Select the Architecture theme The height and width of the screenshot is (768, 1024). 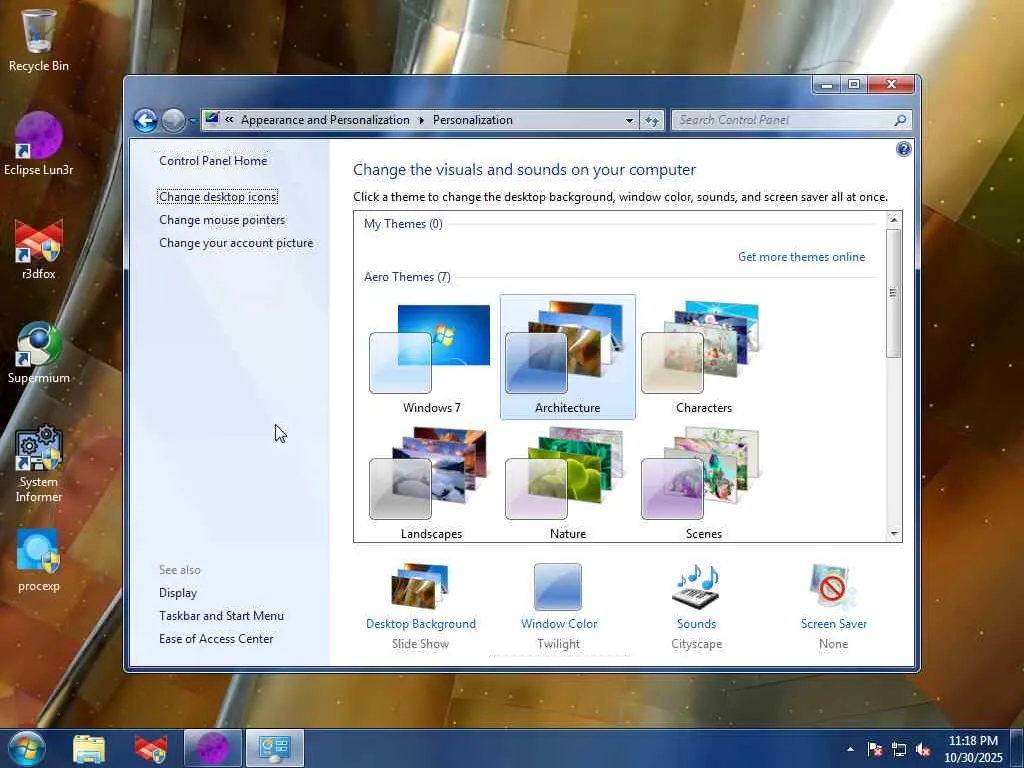tap(568, 357)
